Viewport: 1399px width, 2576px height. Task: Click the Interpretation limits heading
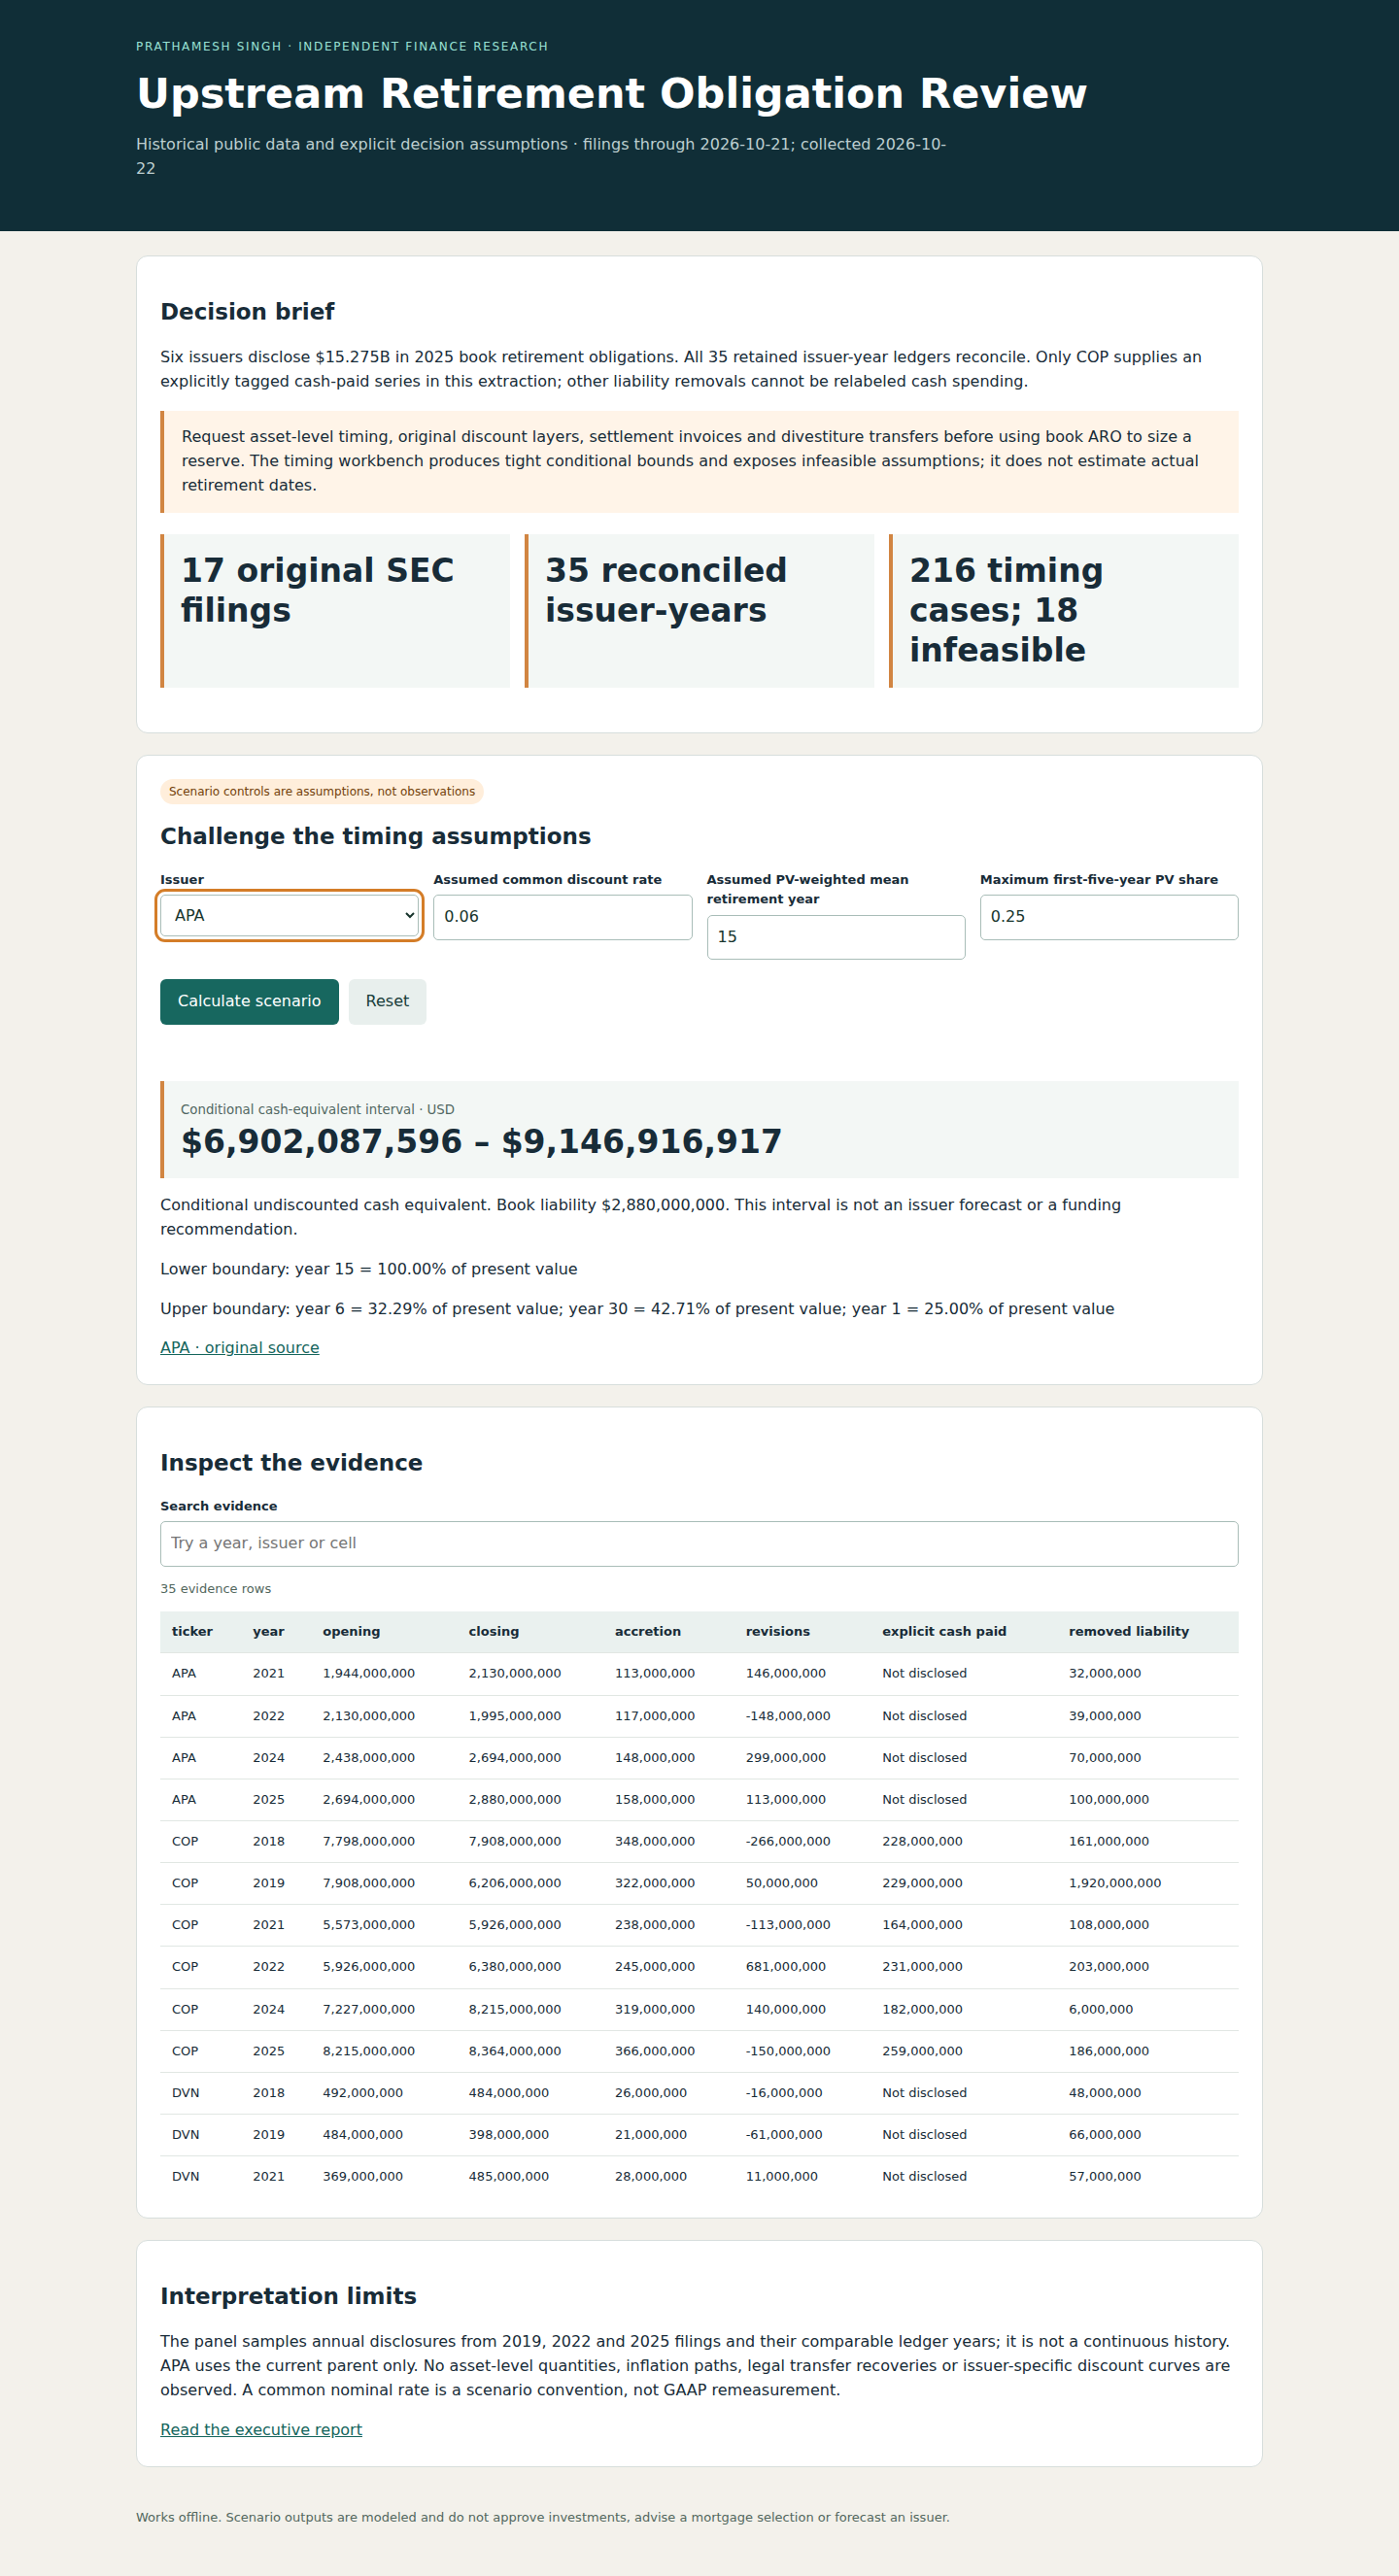[288, 2296]
